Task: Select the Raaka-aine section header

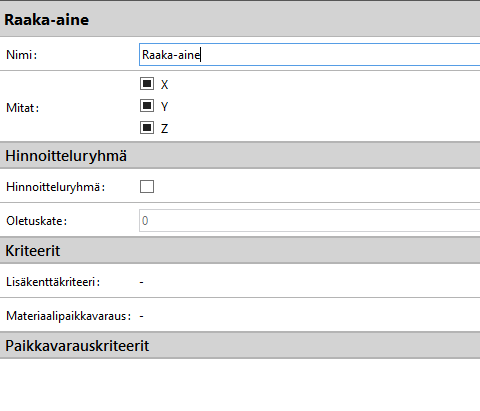Action: [x=240, y=19]
